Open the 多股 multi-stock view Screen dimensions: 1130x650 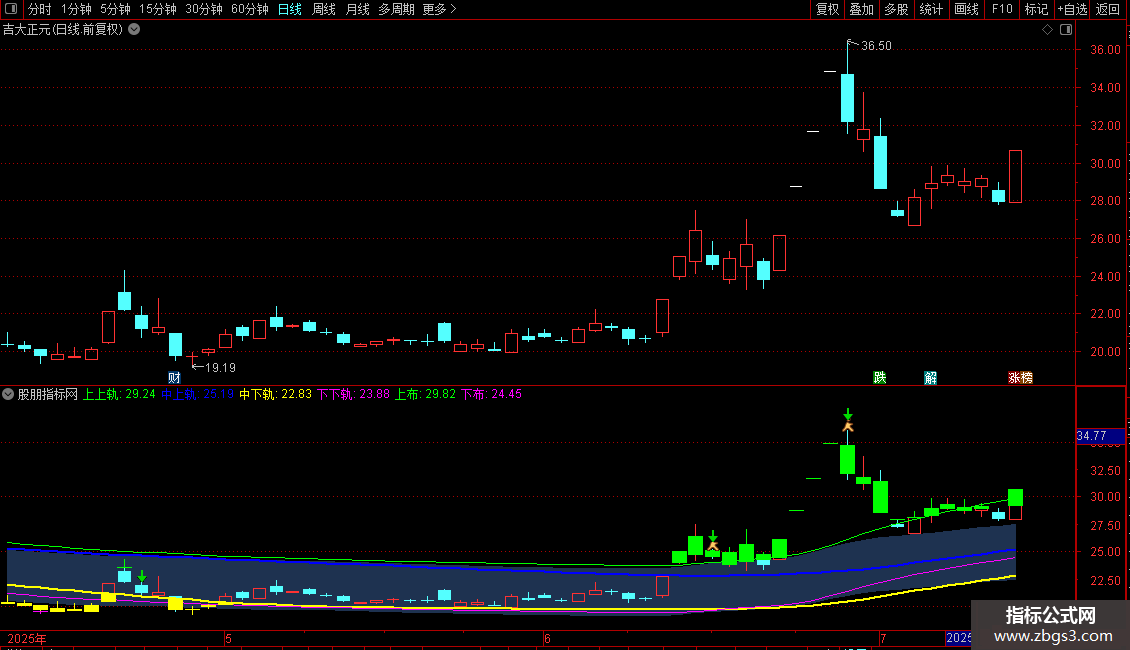896,9
